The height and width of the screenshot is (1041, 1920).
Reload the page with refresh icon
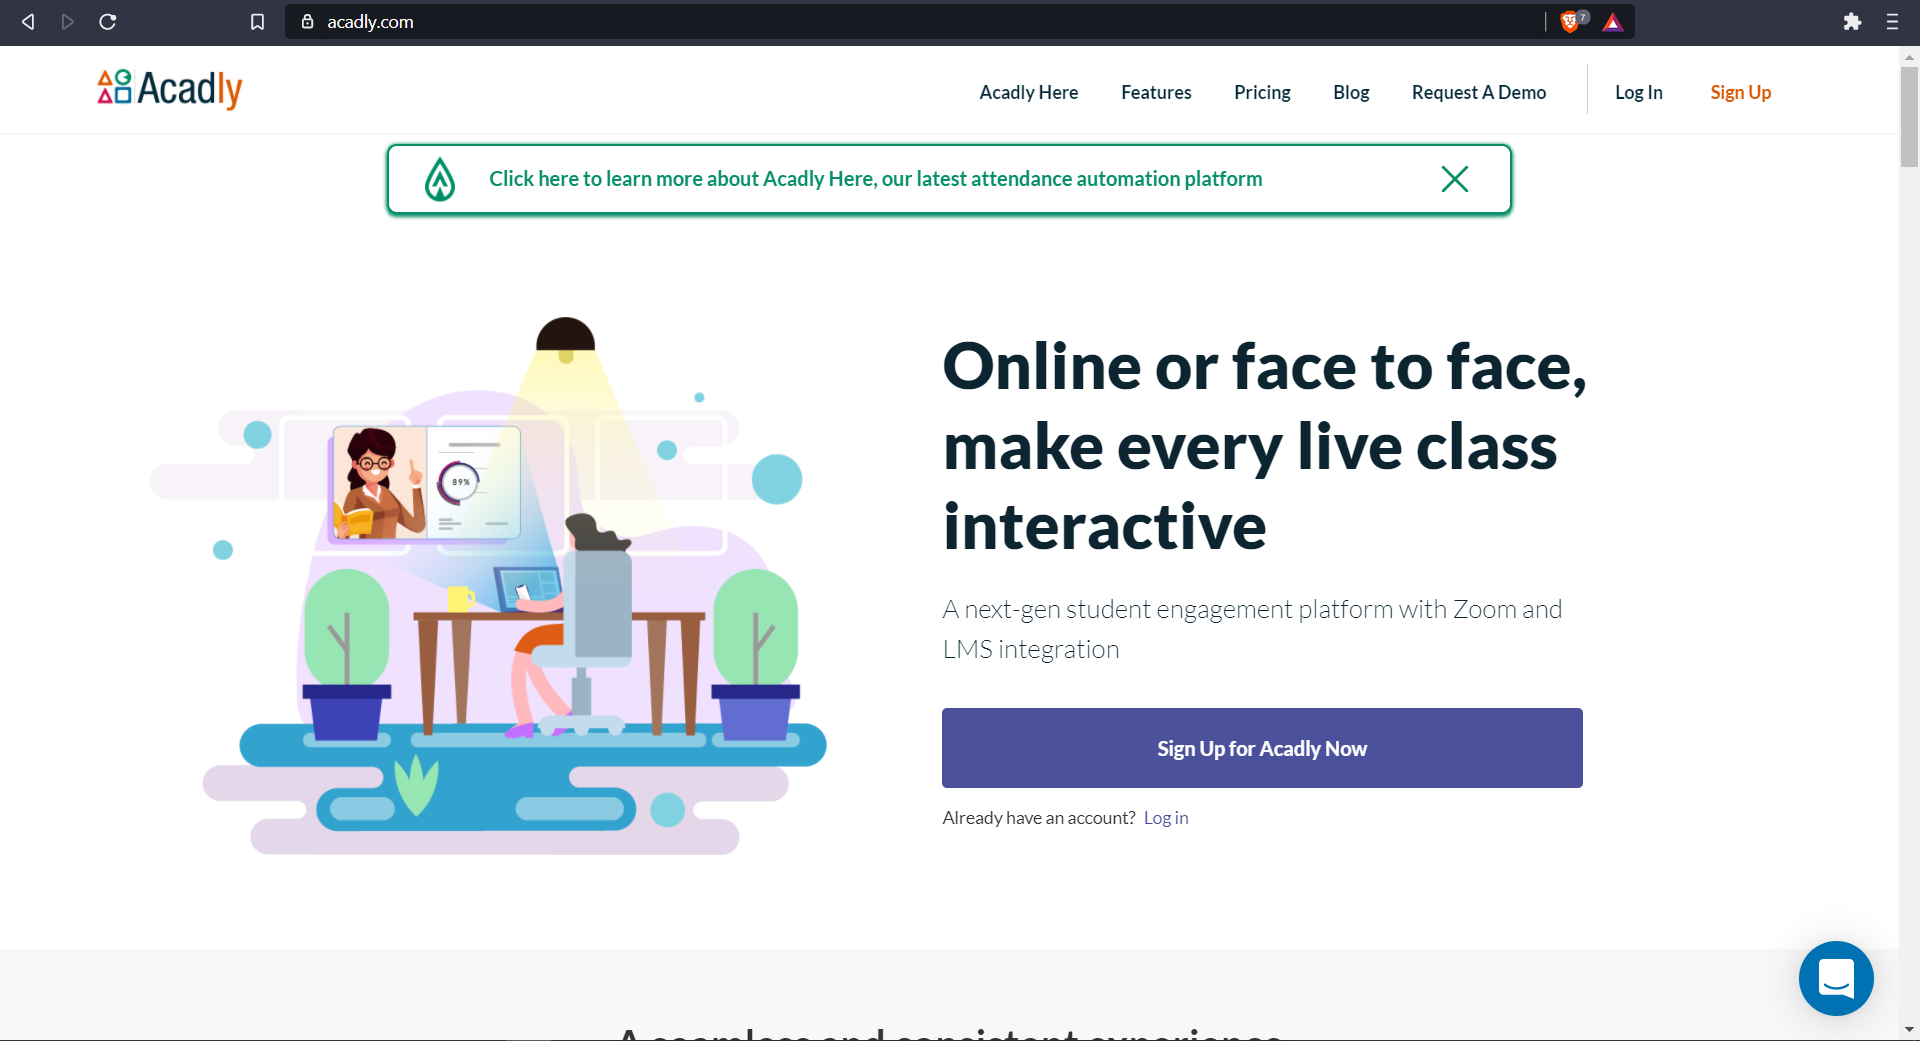click(x=108, y=22)
